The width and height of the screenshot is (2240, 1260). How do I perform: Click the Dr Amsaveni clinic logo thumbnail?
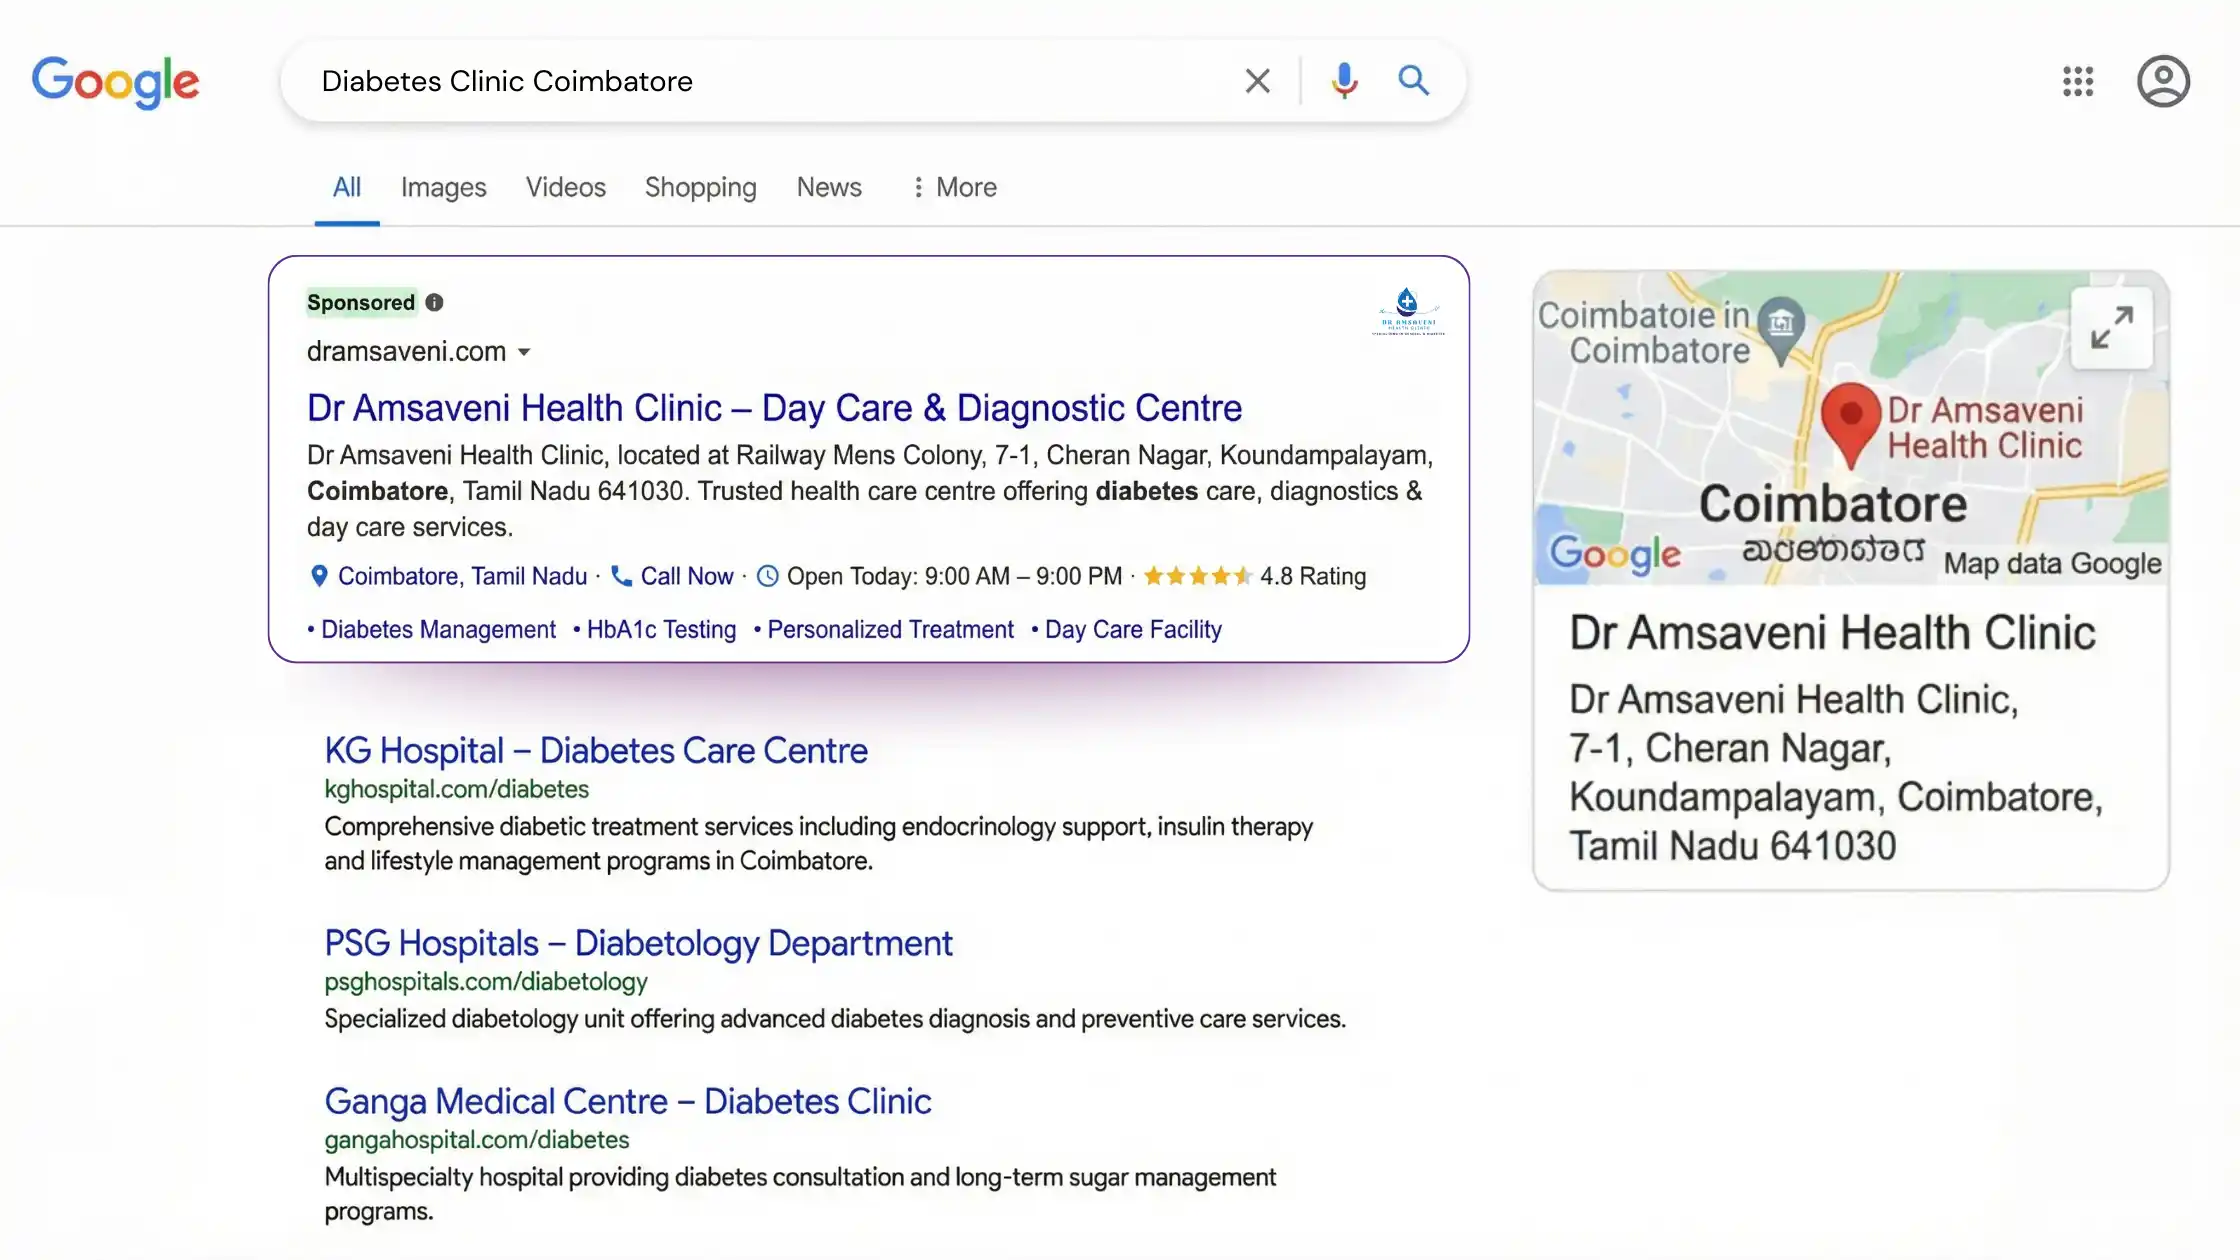click(x=1407, y=312)
